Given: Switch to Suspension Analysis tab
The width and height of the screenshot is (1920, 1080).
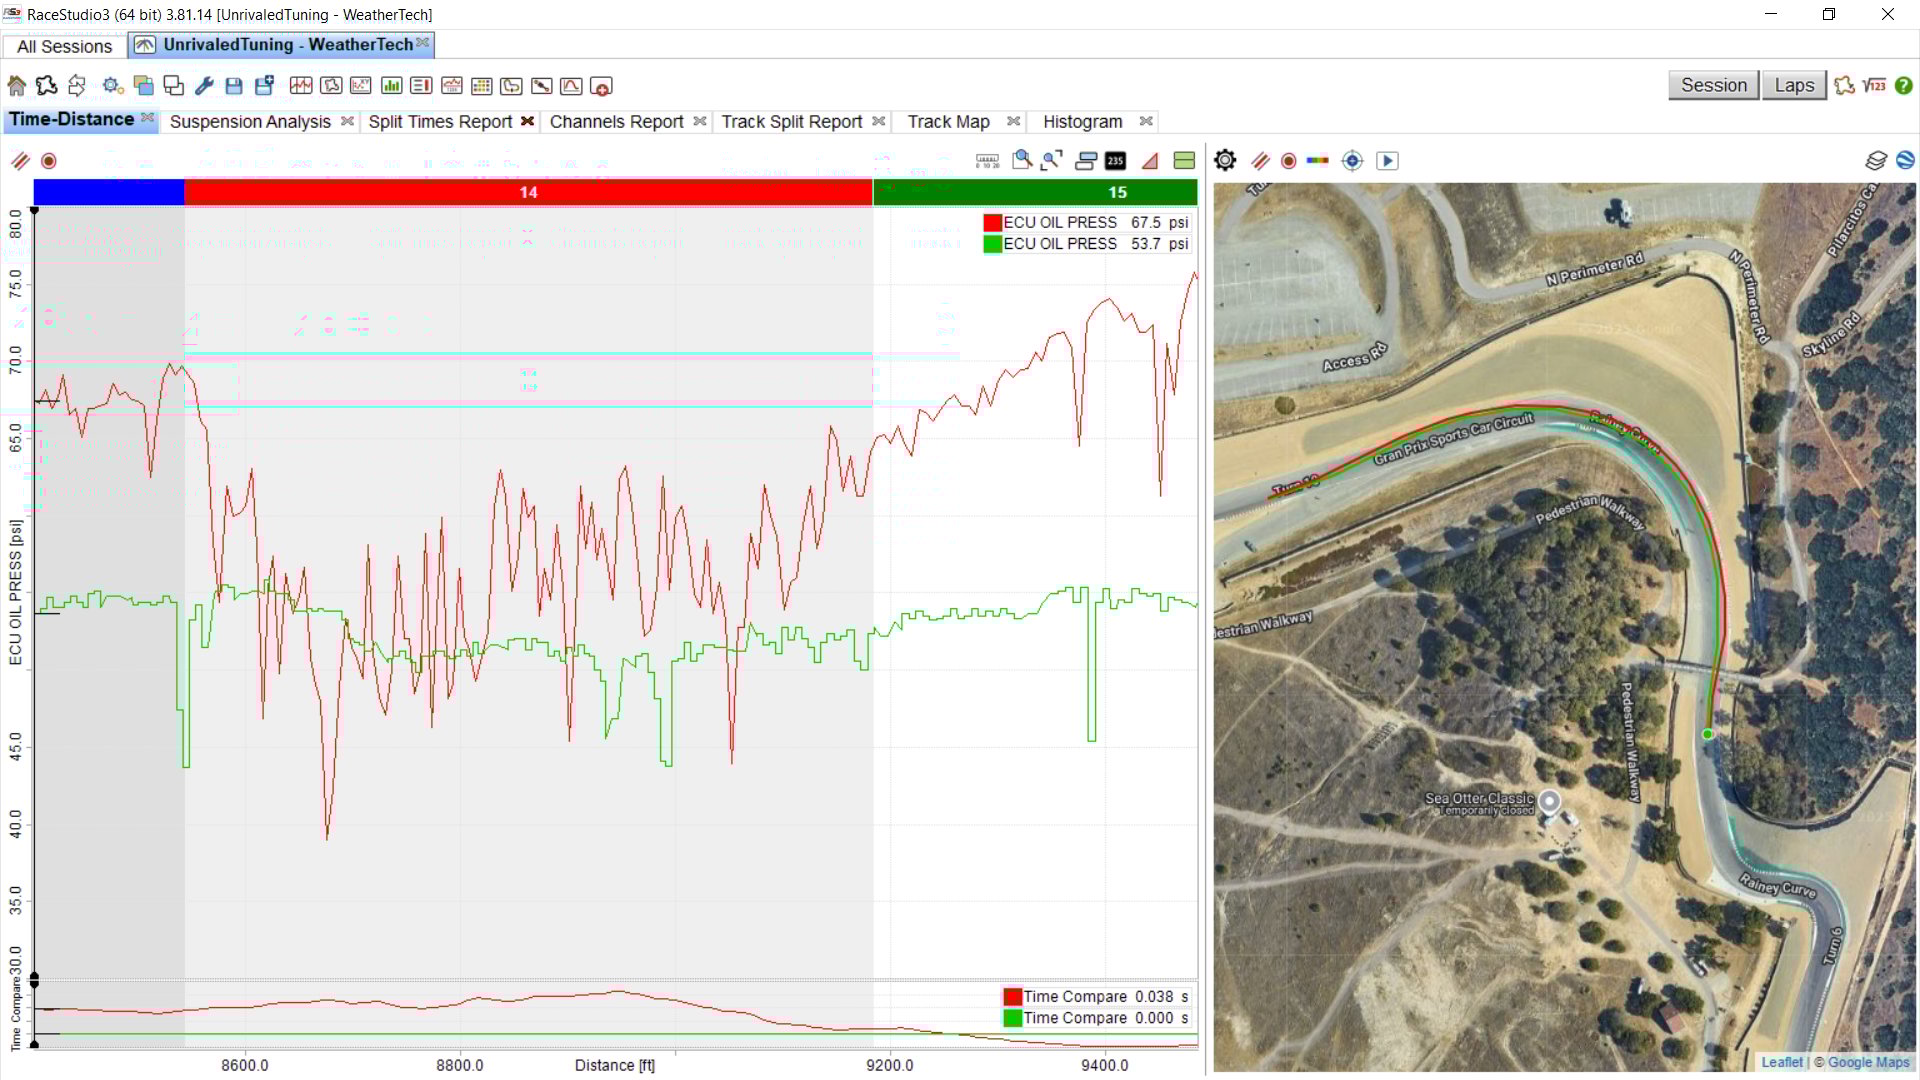Looking at the screenshot, I should pos(250,121).
